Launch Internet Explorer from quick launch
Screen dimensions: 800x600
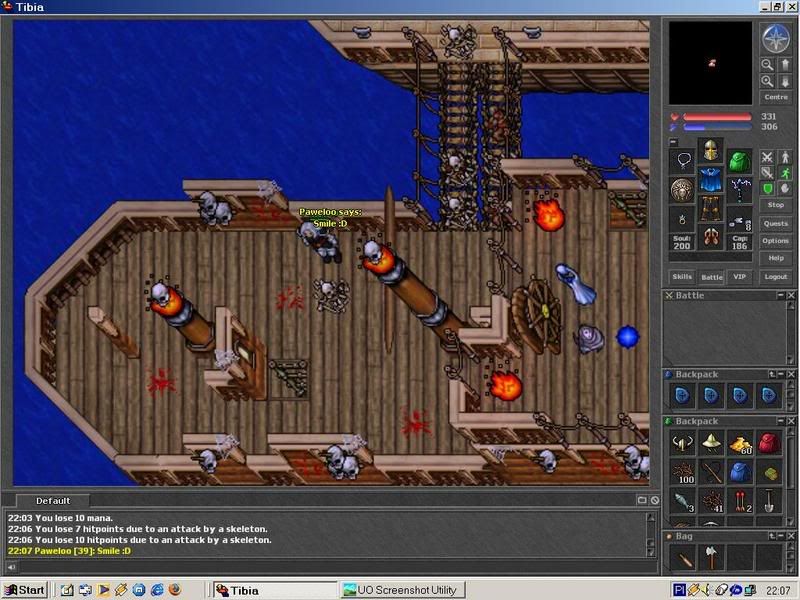click(x=157, y=590)
